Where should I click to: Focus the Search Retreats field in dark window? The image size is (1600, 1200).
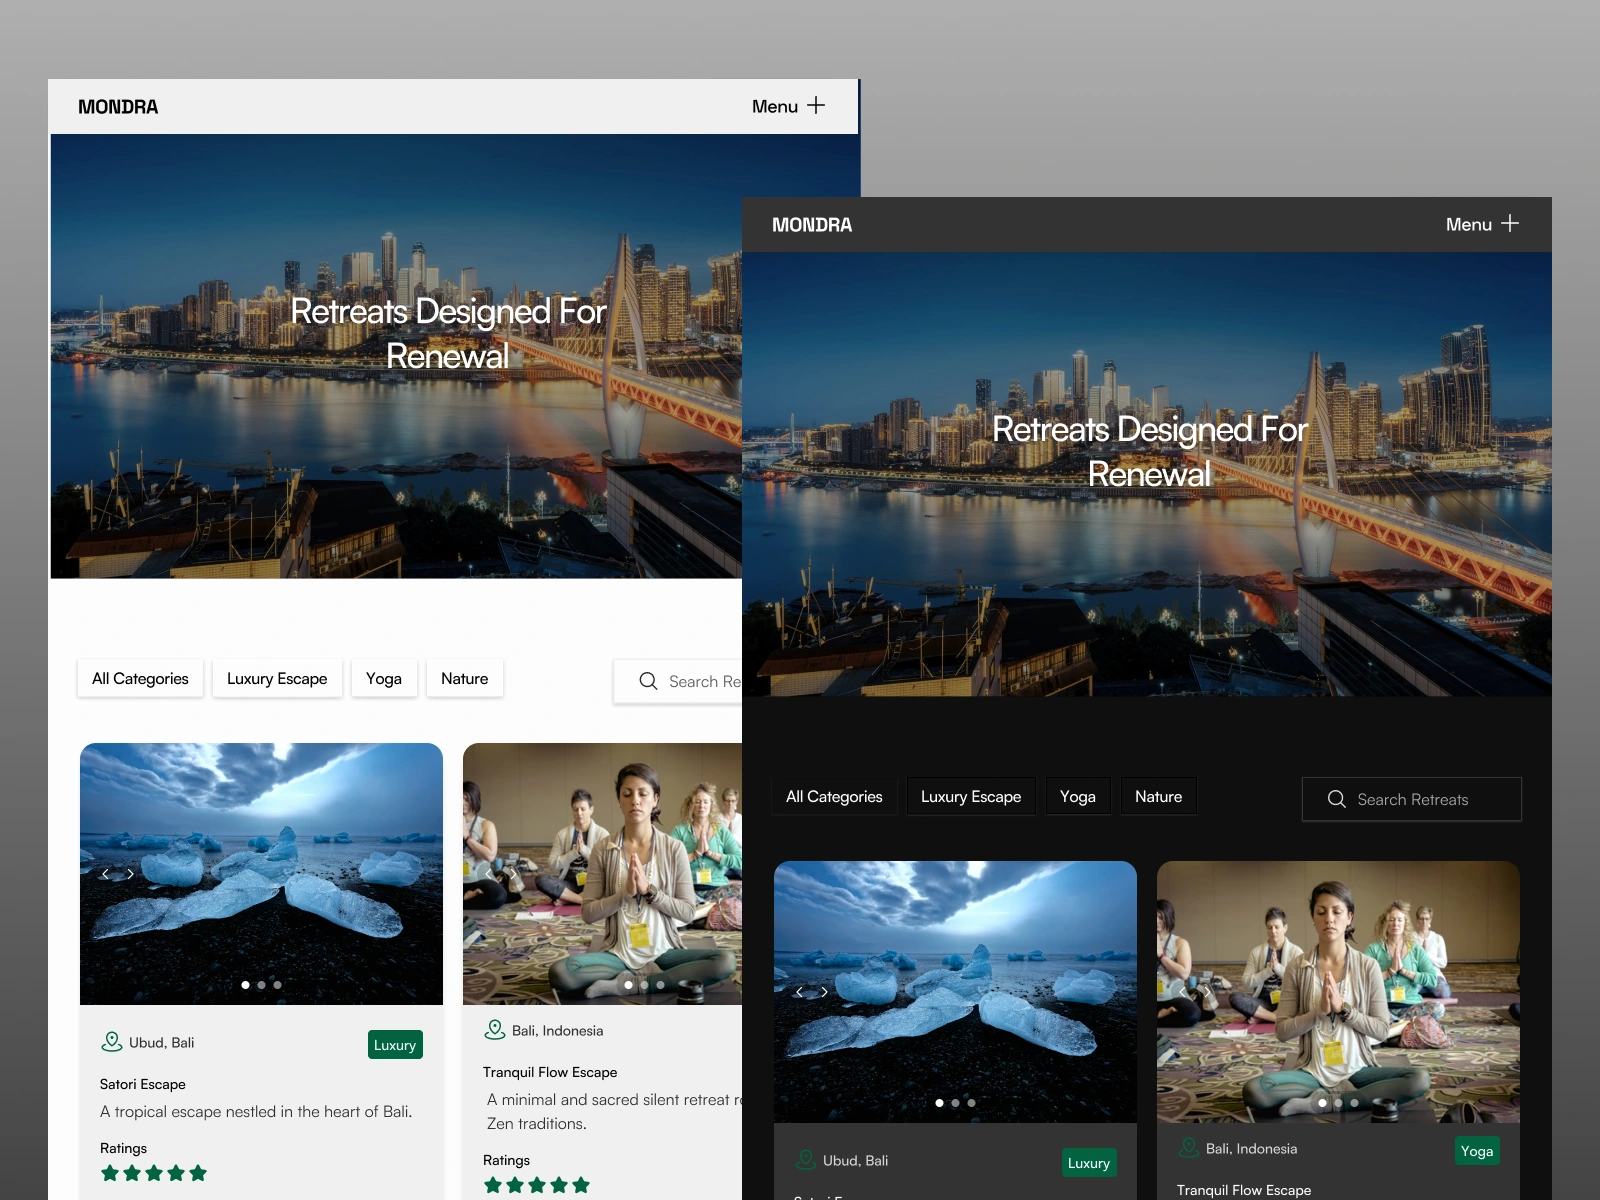point(1412,799)
